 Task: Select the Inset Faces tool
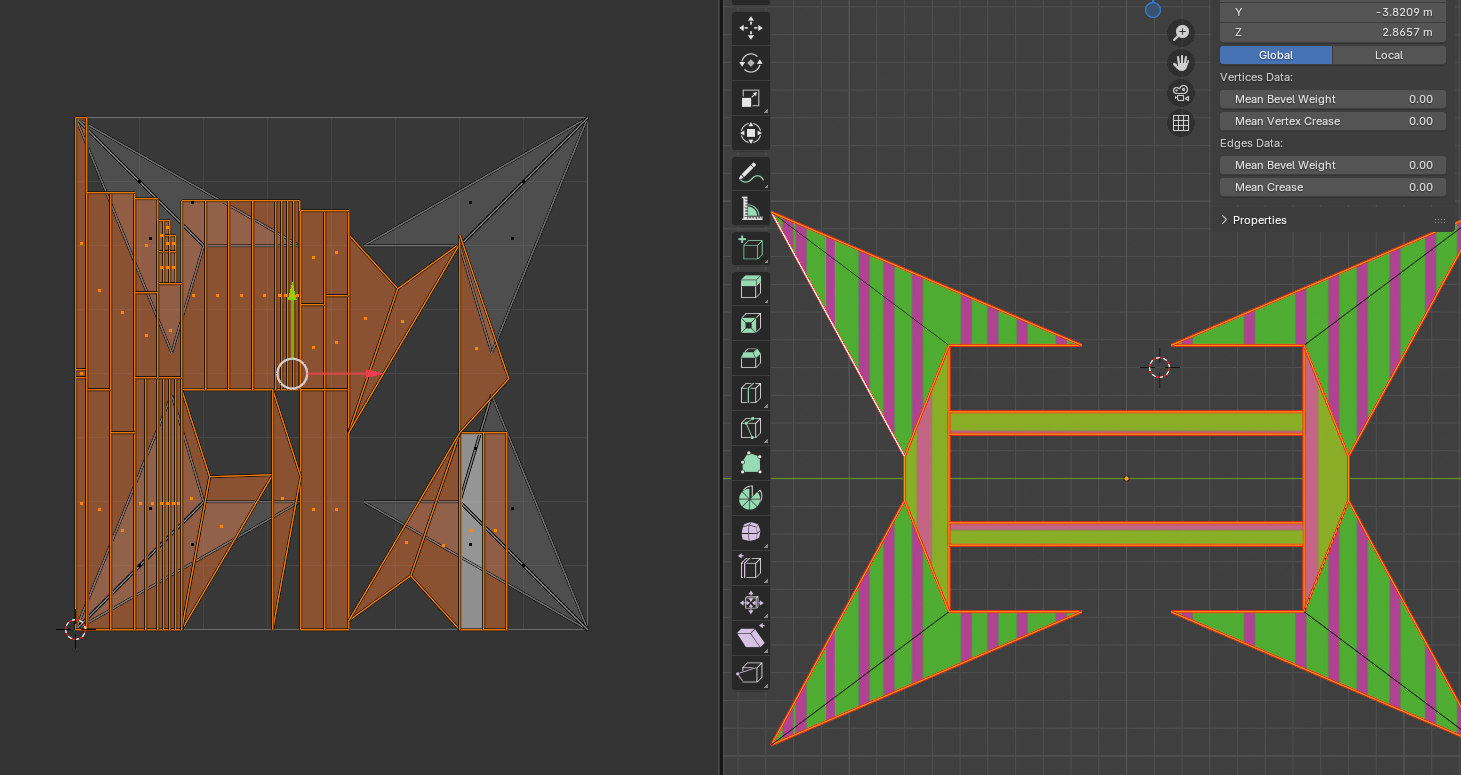pos(751,323)
